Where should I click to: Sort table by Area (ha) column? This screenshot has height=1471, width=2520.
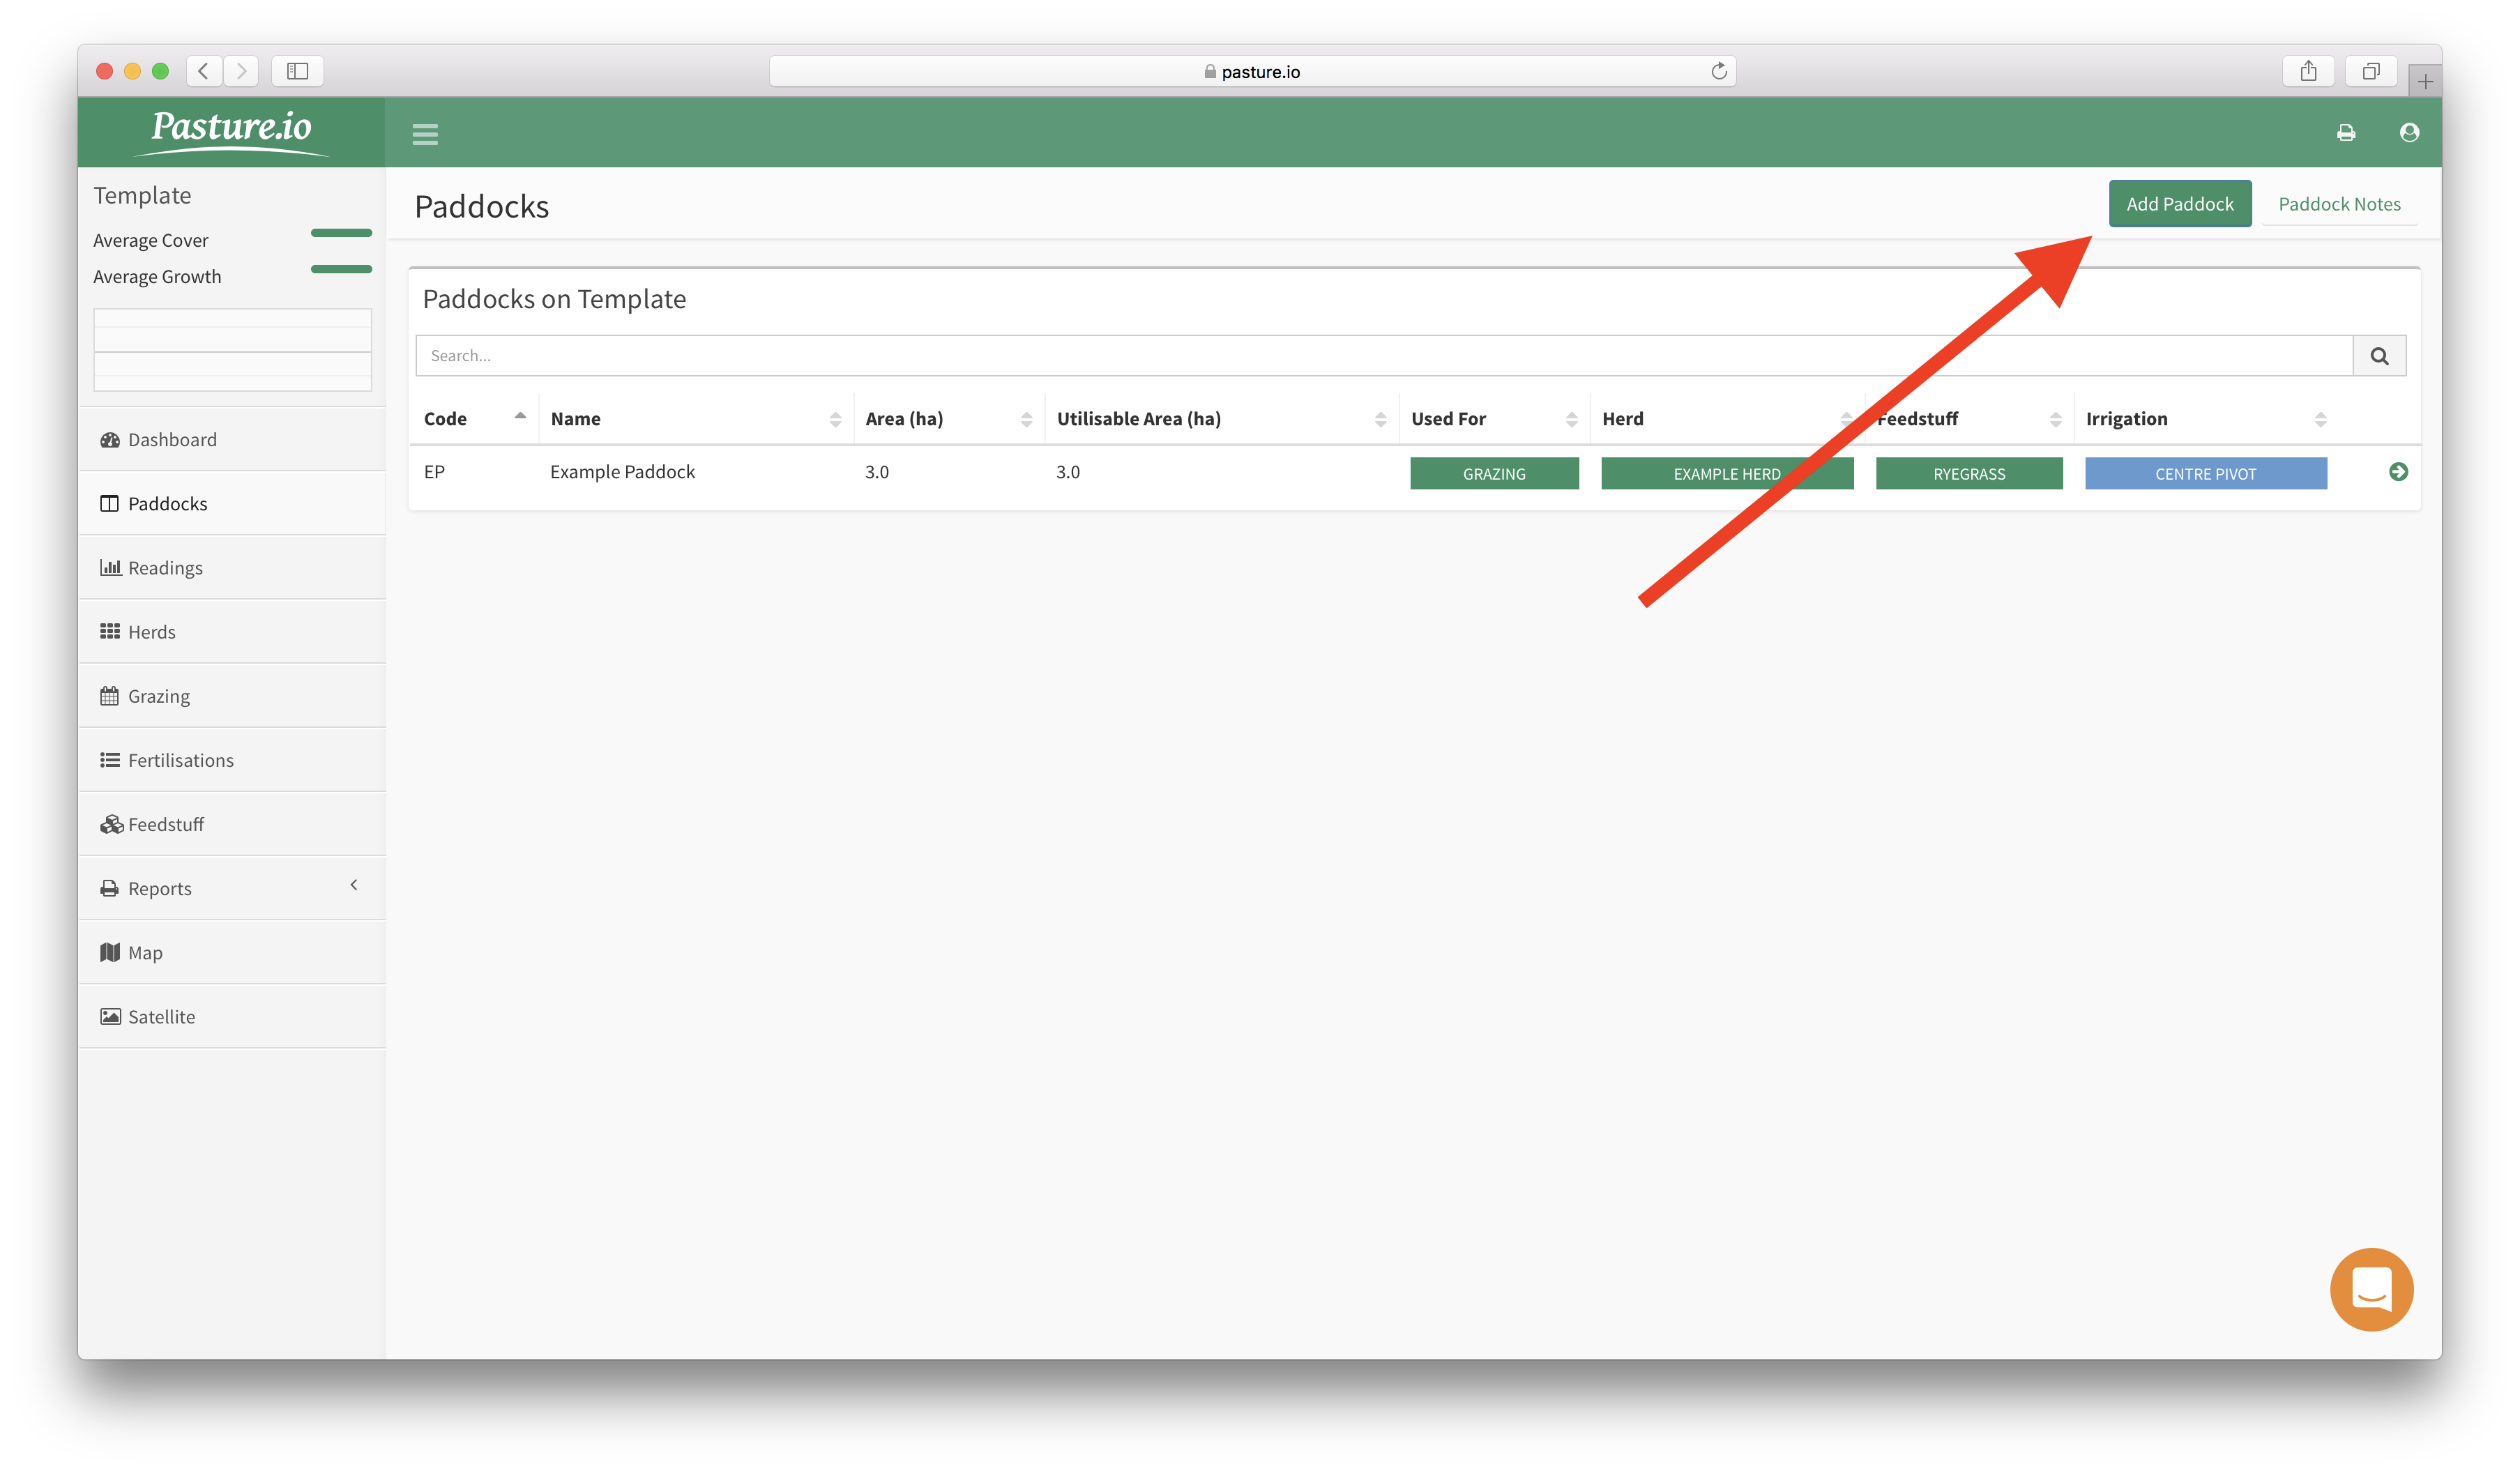pyautogui.click(x=948, y=419)
